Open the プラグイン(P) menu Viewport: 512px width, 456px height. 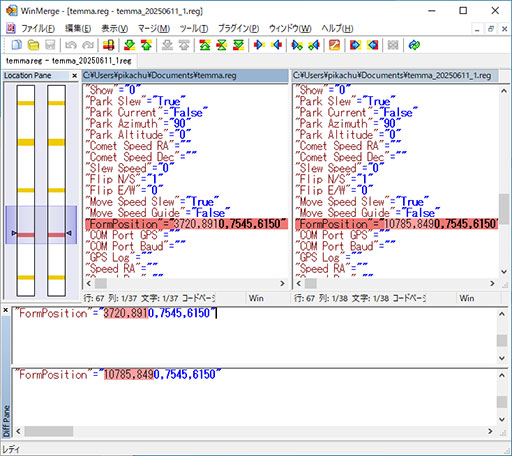click(x=238, y=29)
